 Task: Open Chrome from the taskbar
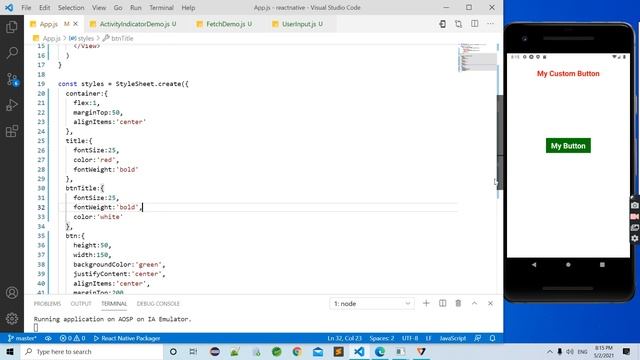point(297,351)
